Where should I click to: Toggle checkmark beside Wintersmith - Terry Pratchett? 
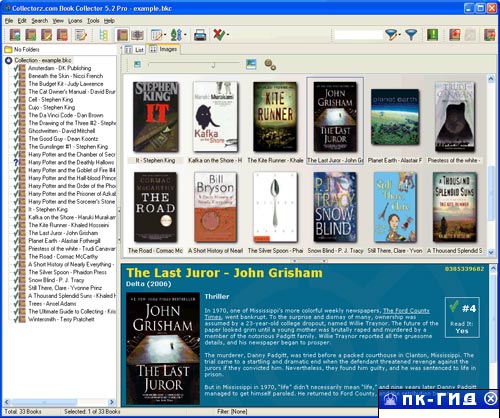pos(15,319)
